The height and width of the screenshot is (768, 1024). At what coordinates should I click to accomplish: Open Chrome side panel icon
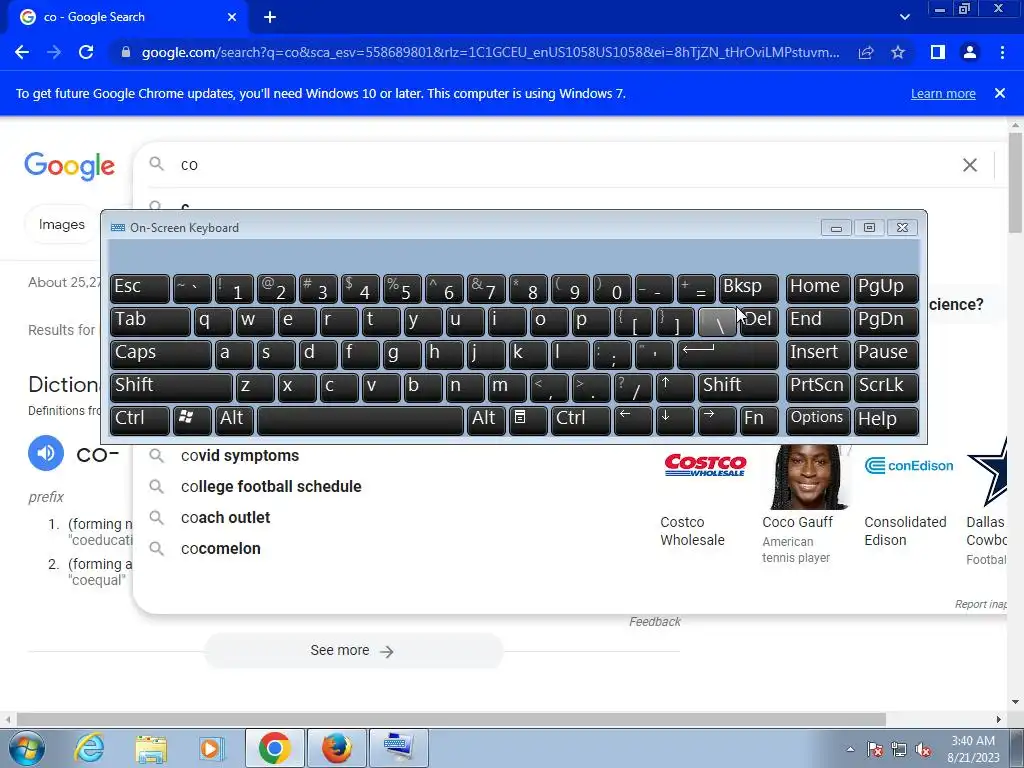click(938, 52)
